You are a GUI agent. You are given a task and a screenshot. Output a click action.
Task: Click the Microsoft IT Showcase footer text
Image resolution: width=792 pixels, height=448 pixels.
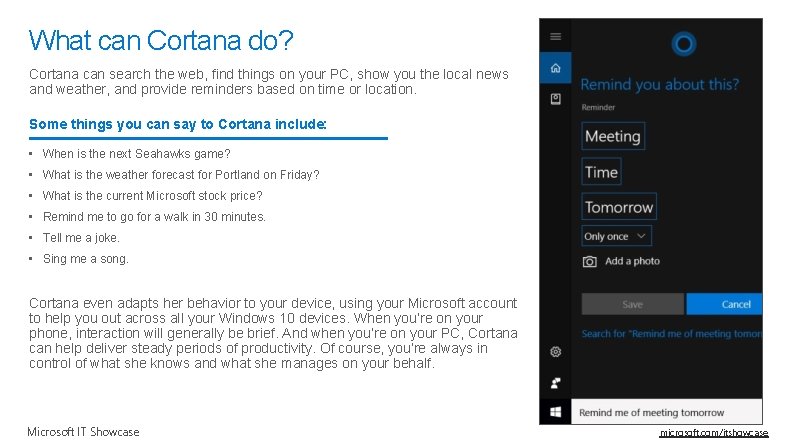click(x=83, y=432)
